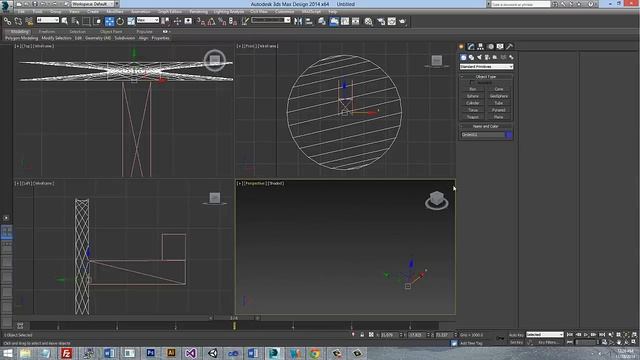This screenshot has height=360, width=640.
Task: Open the Named Selection Sets dropdown
Action: [x=271, y=20]
